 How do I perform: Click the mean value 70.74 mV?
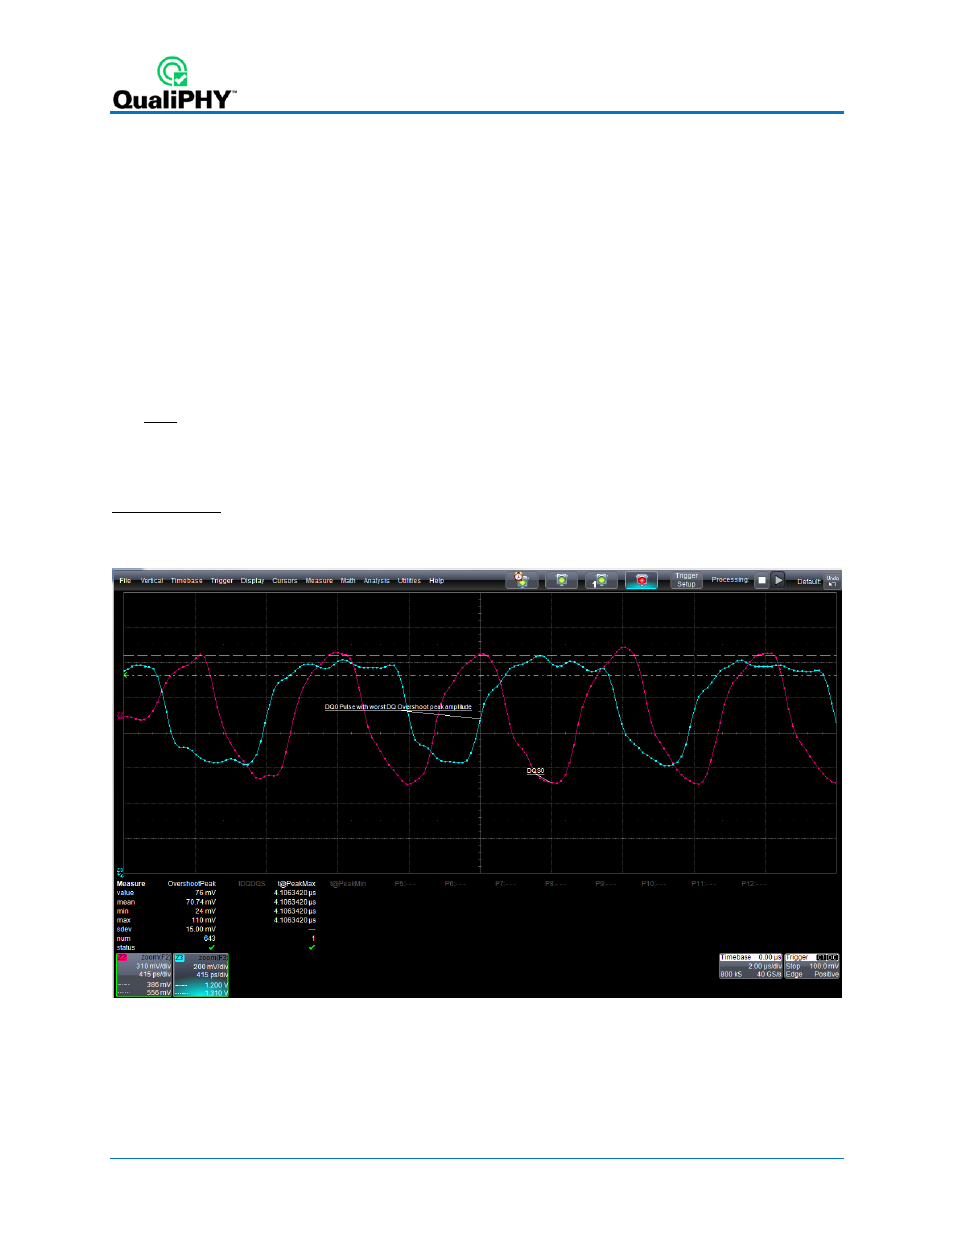click(201, 902)
